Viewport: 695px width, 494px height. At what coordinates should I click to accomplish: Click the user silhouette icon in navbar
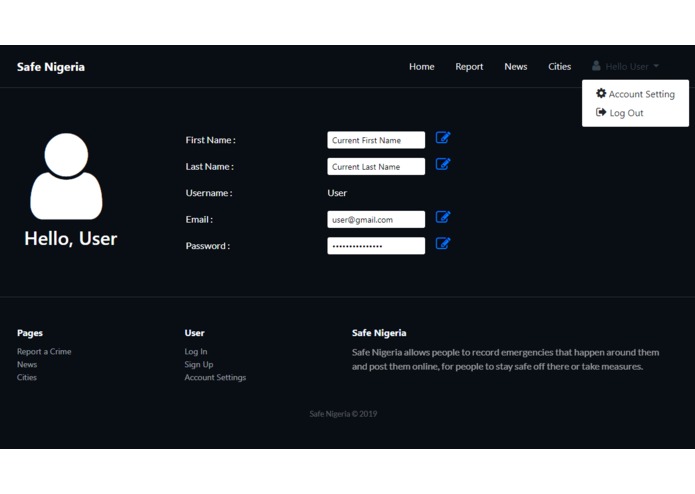(x=596, y=66)
